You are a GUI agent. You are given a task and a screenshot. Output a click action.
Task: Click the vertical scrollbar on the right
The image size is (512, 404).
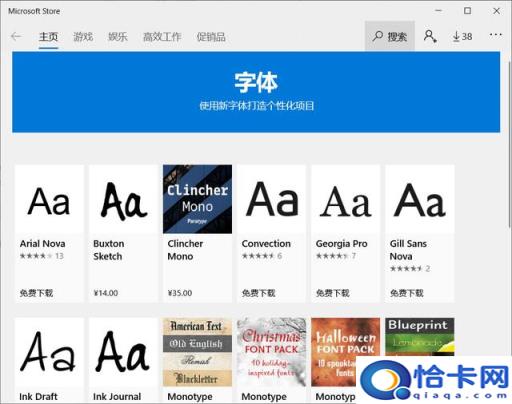(509, 145)
